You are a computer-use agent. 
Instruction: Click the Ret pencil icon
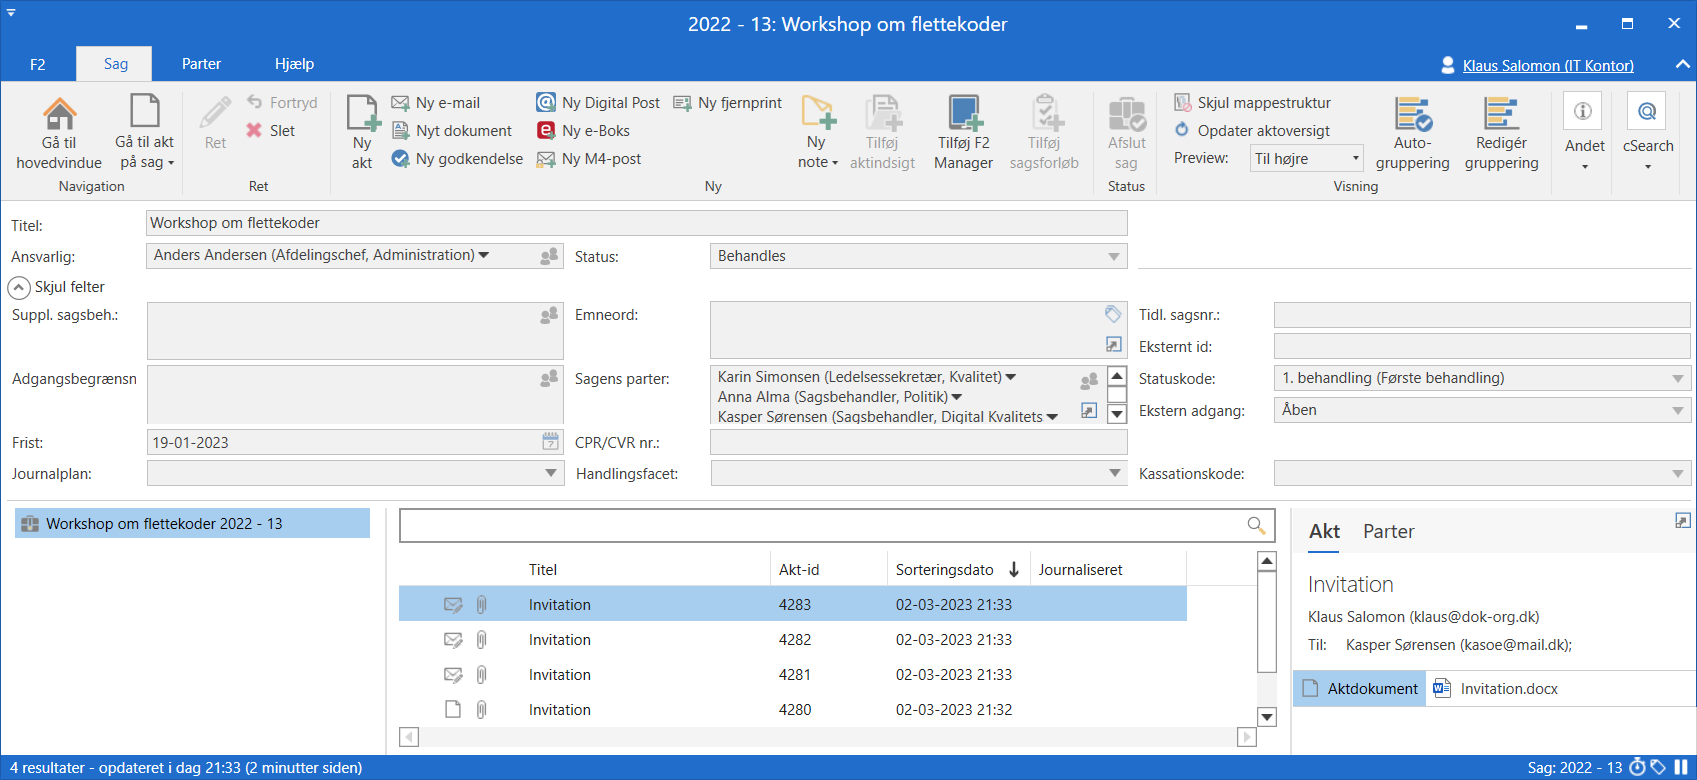(215, 113)
